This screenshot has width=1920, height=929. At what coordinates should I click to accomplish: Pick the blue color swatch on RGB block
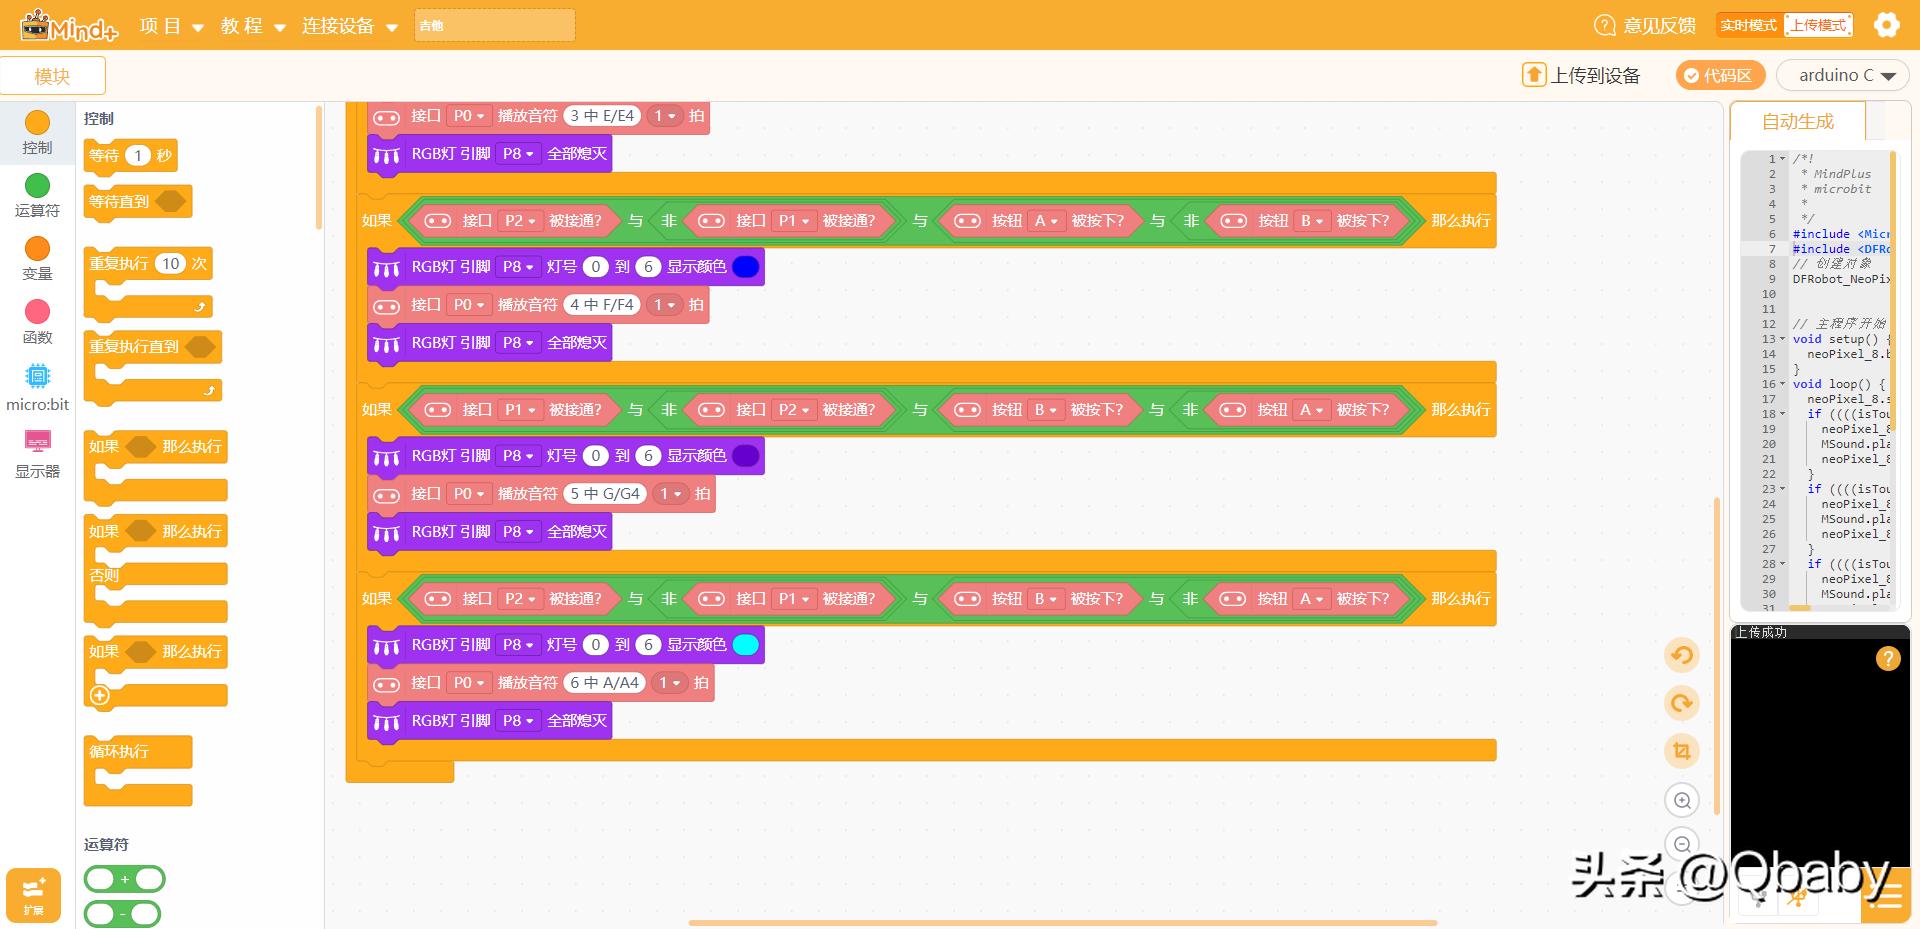click(x=746, y=267)
